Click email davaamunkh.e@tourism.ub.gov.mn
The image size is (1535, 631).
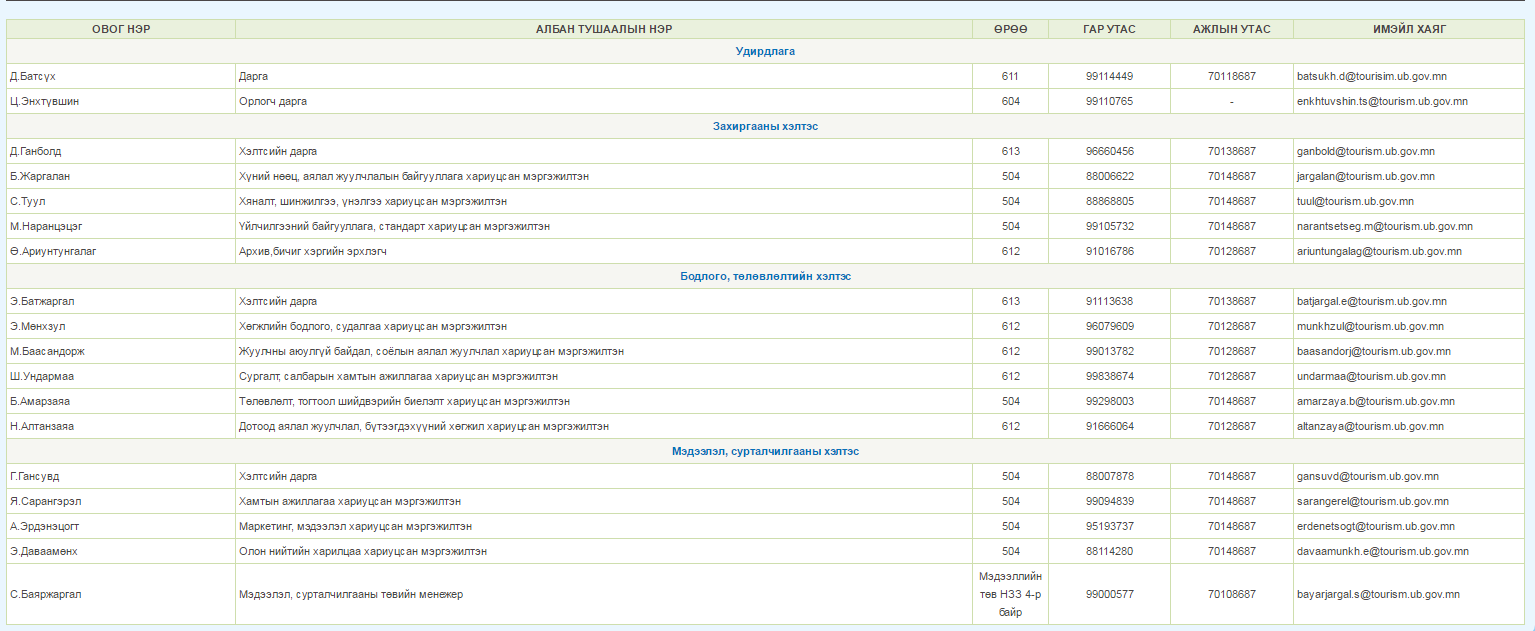pyautogui.click(x=1383, y=551)
